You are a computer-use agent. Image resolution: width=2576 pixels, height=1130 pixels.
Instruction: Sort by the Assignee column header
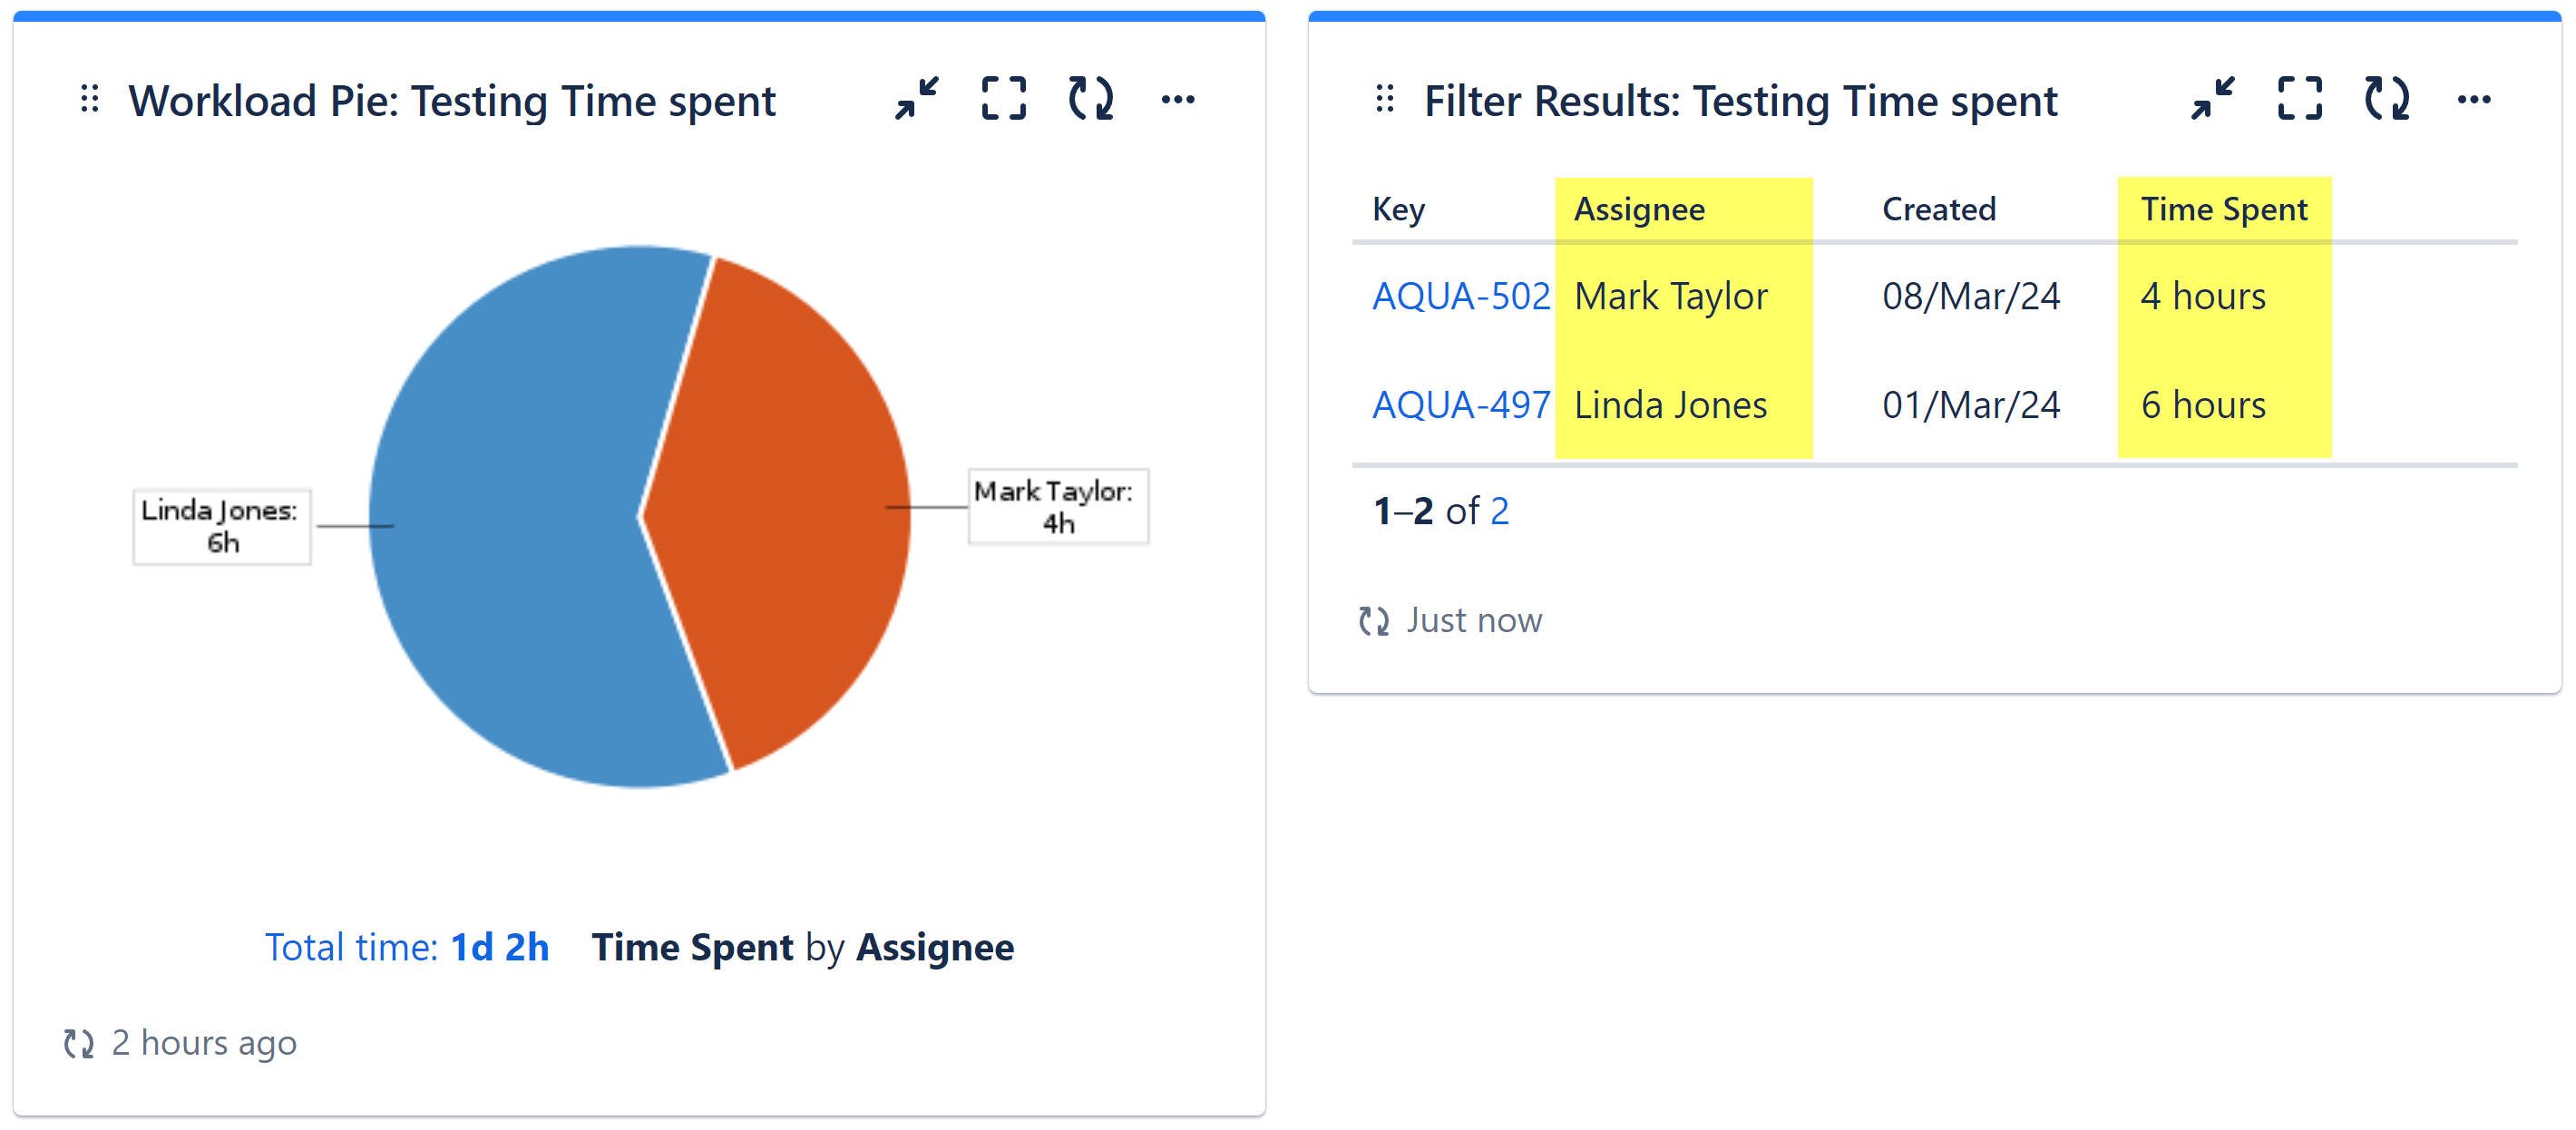tap(1640, 208)
